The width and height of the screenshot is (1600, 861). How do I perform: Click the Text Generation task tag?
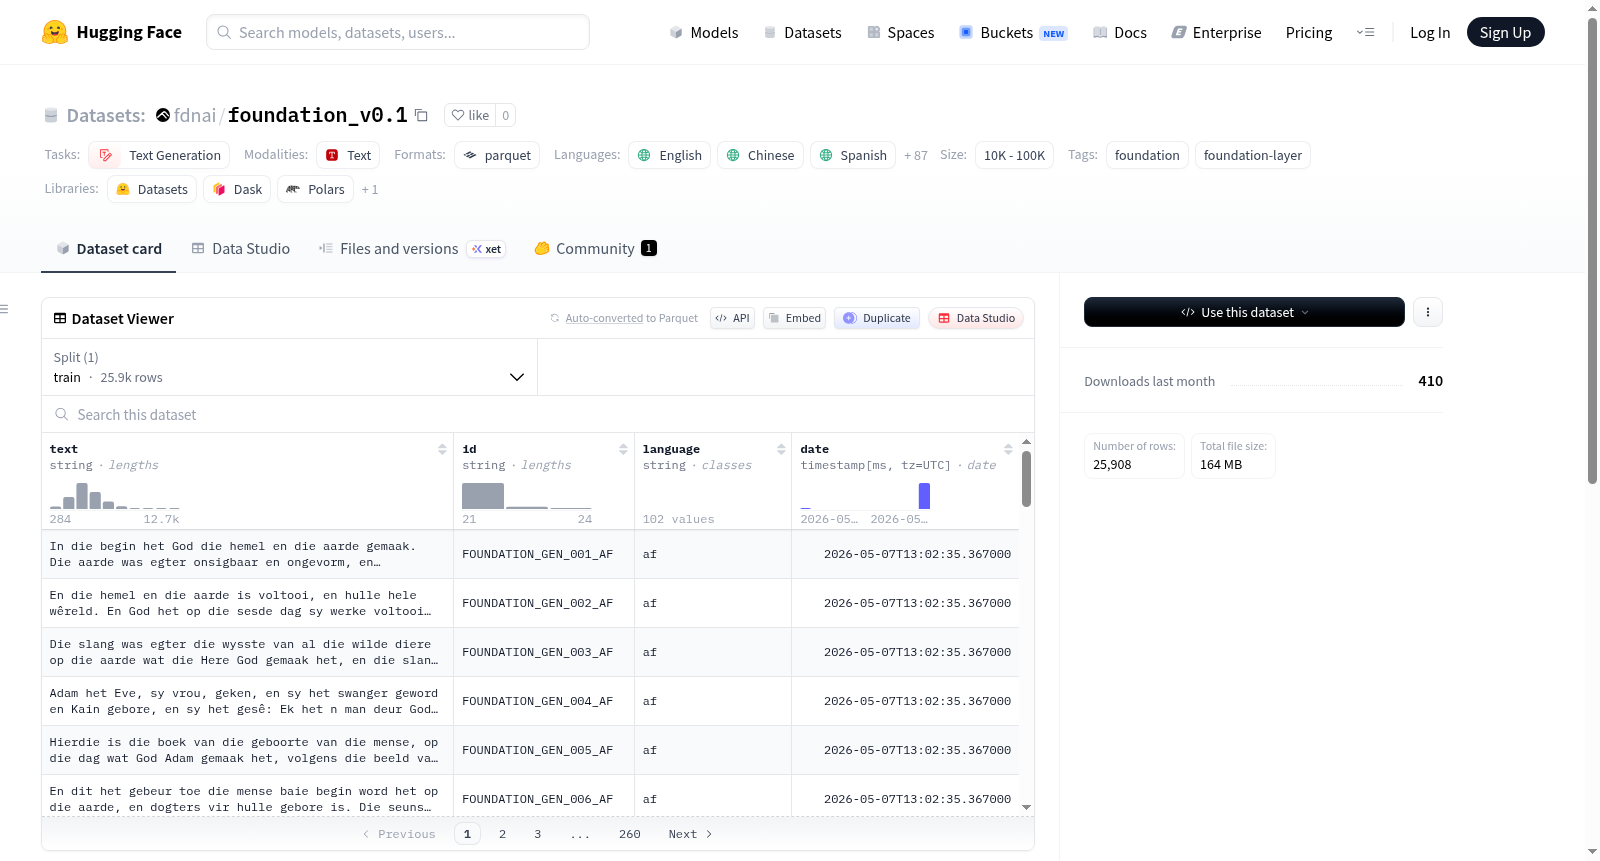(159, 155)
